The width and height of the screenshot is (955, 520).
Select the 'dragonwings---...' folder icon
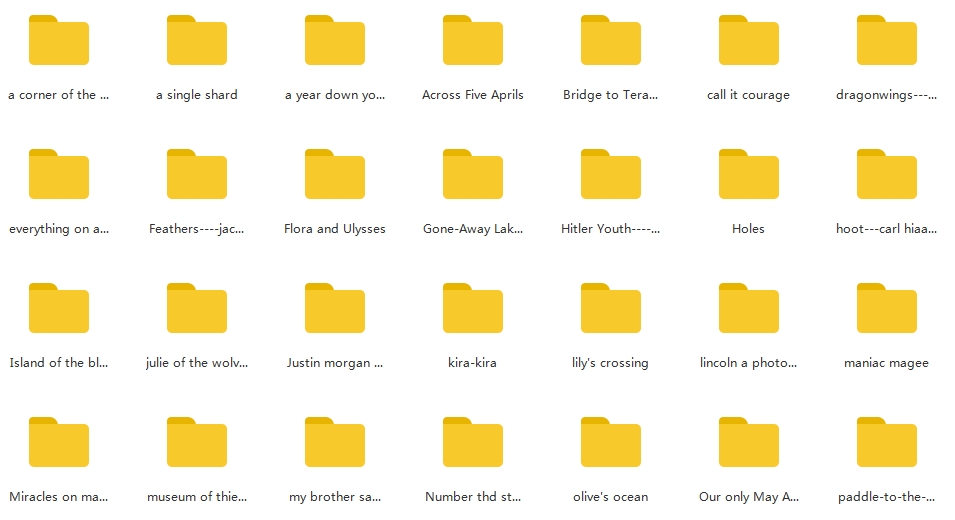(887, 40)
